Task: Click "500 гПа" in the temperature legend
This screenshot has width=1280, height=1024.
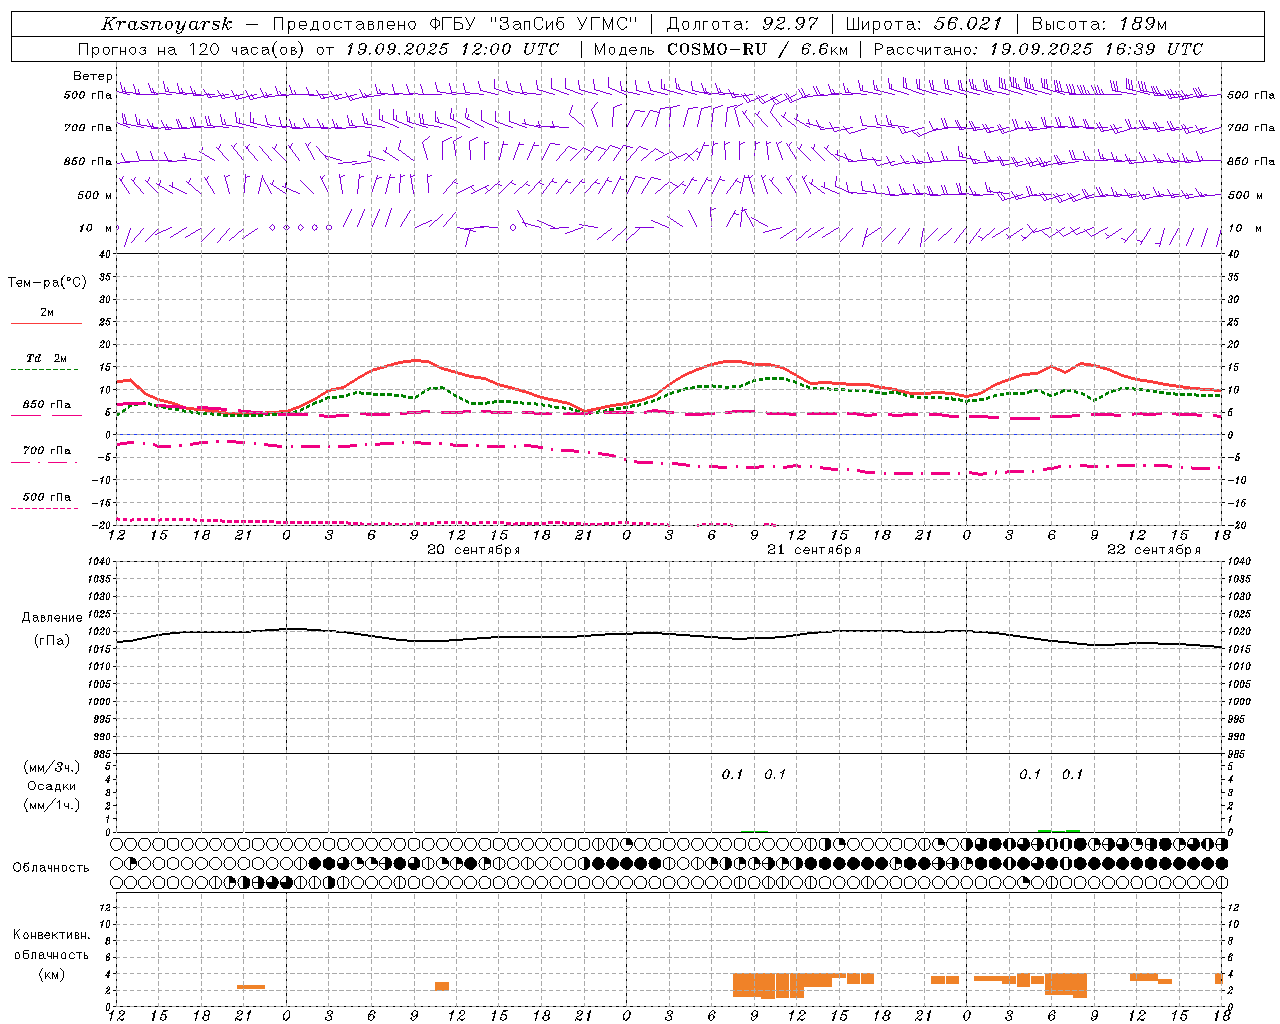Action: click(47, 497)
